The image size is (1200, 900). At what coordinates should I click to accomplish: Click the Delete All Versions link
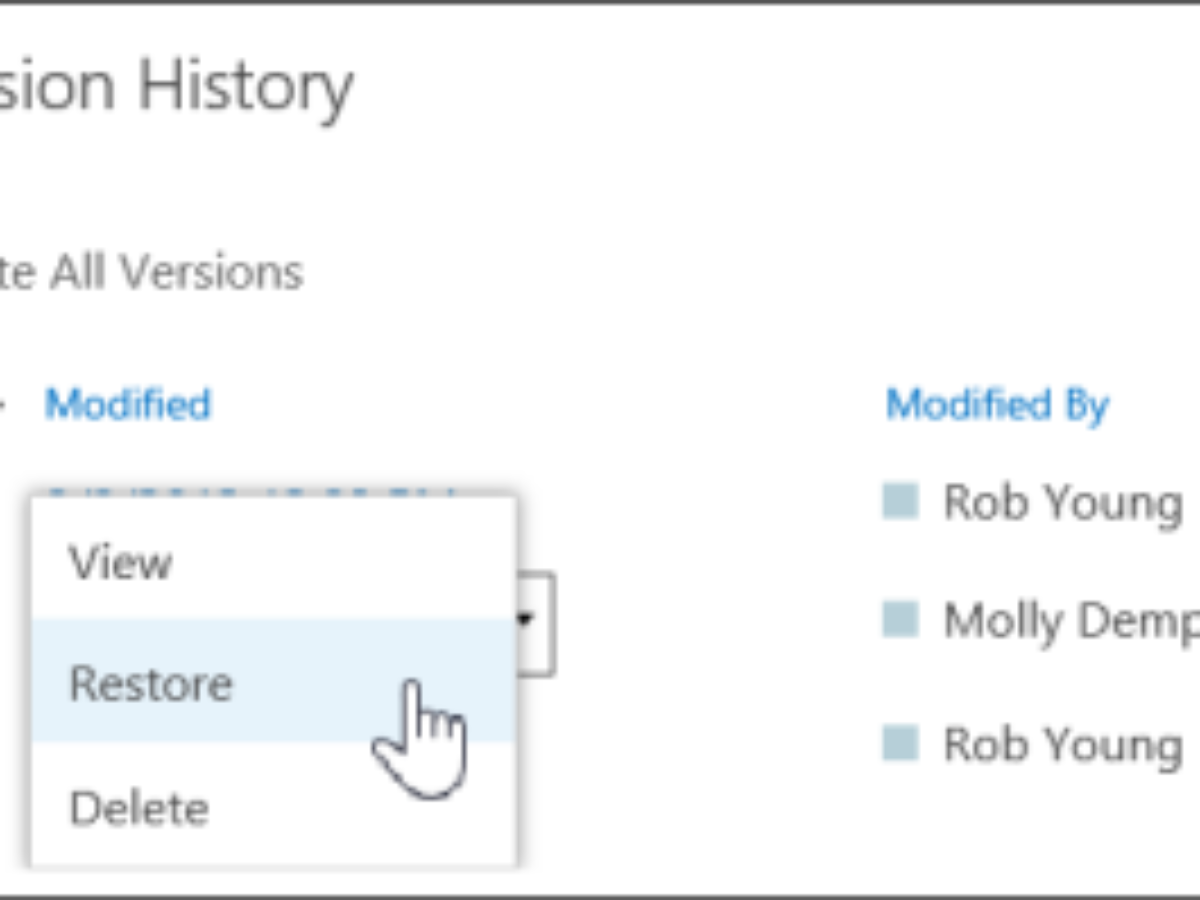pyautogui.click(x=150, y=272)
